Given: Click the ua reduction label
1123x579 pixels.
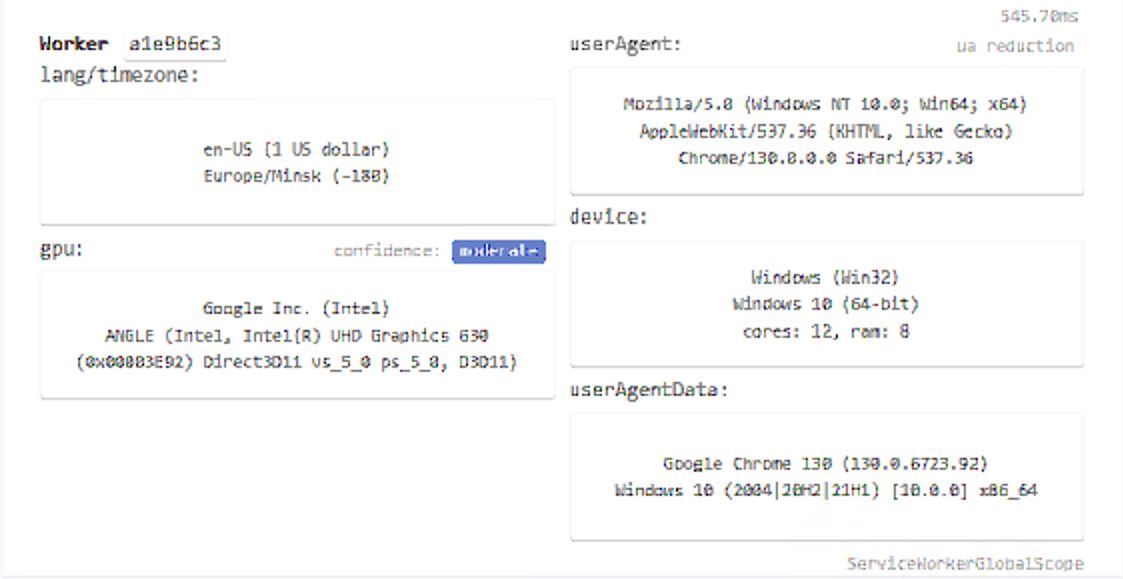Looking at the screenshot, I should click(1015, 46).
